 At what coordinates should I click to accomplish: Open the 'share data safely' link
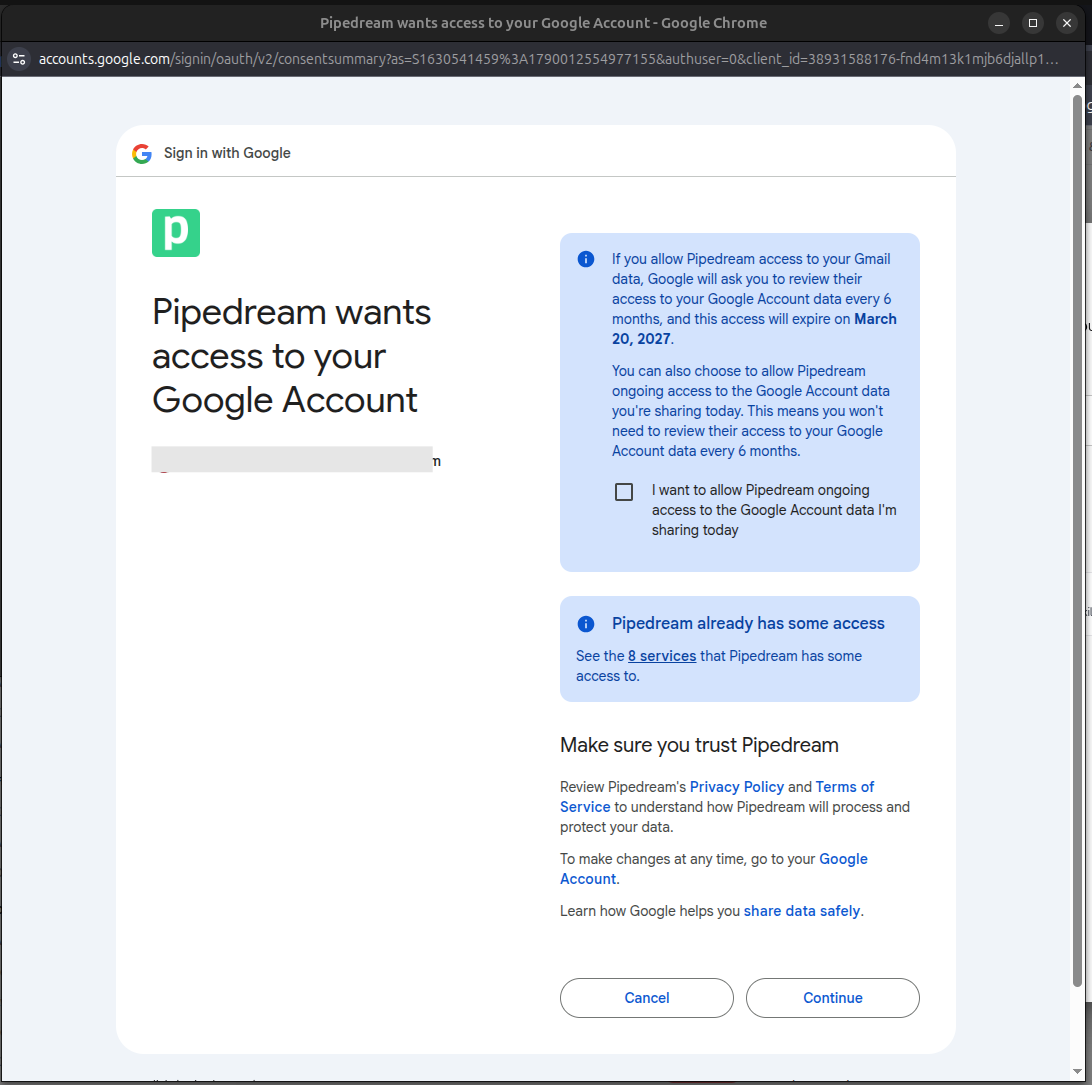tap(802, 911)
